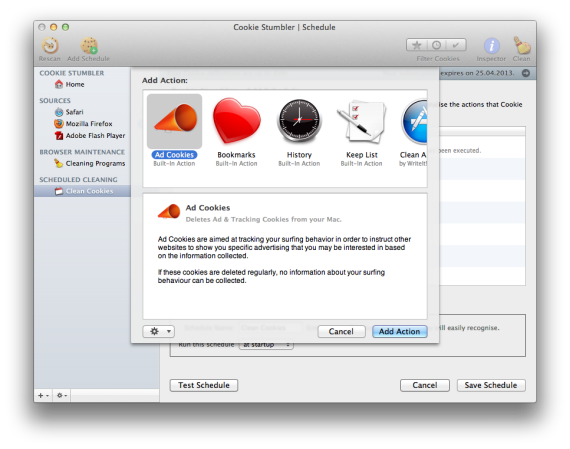
Task: Click the Add Action button
Action: (x=400, y=332)
